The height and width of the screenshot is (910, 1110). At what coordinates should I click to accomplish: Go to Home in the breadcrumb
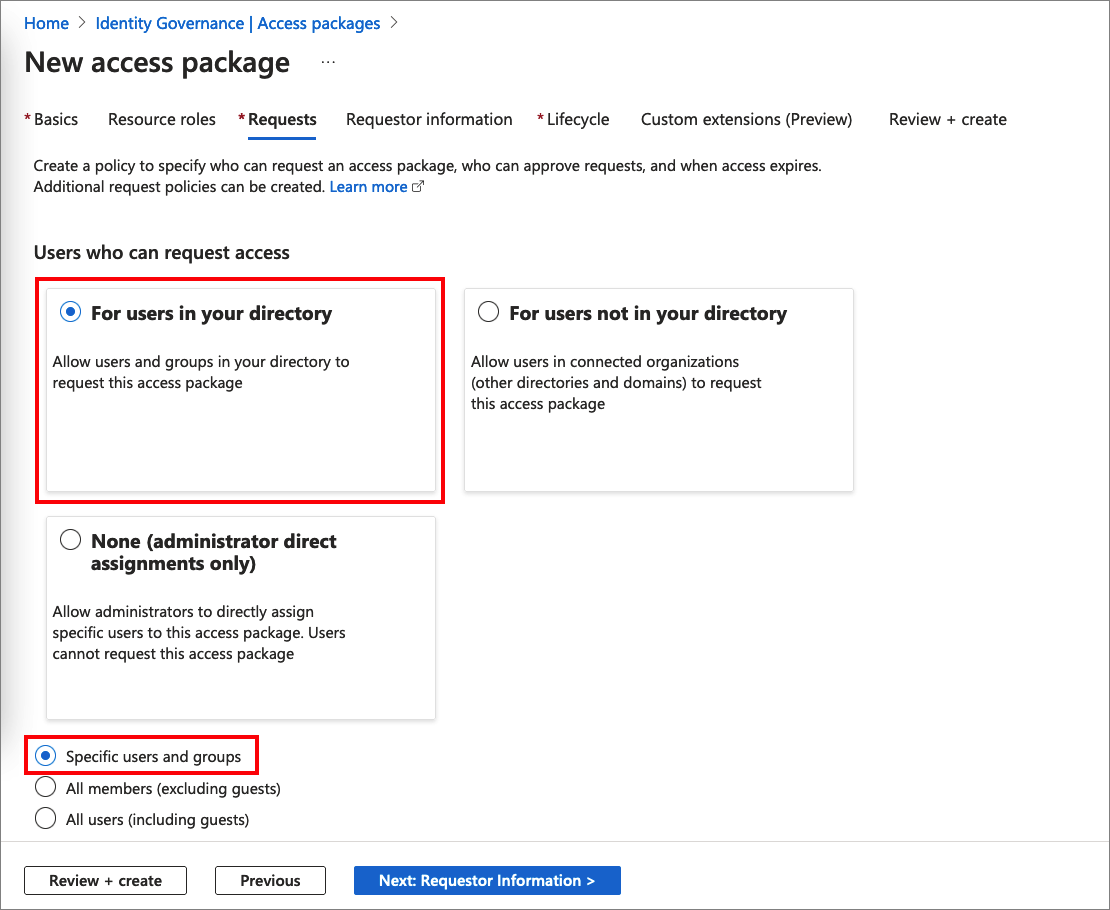coord(46,23)
